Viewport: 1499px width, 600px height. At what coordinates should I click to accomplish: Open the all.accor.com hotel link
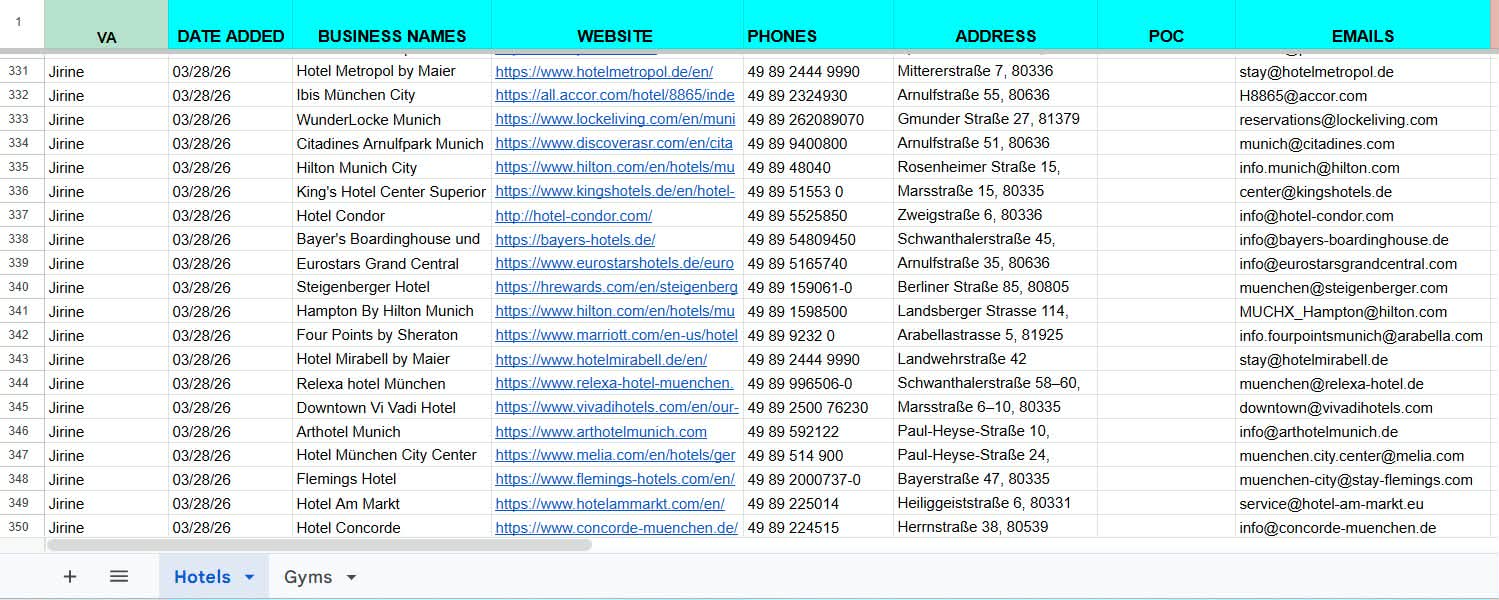pos(615,96)
